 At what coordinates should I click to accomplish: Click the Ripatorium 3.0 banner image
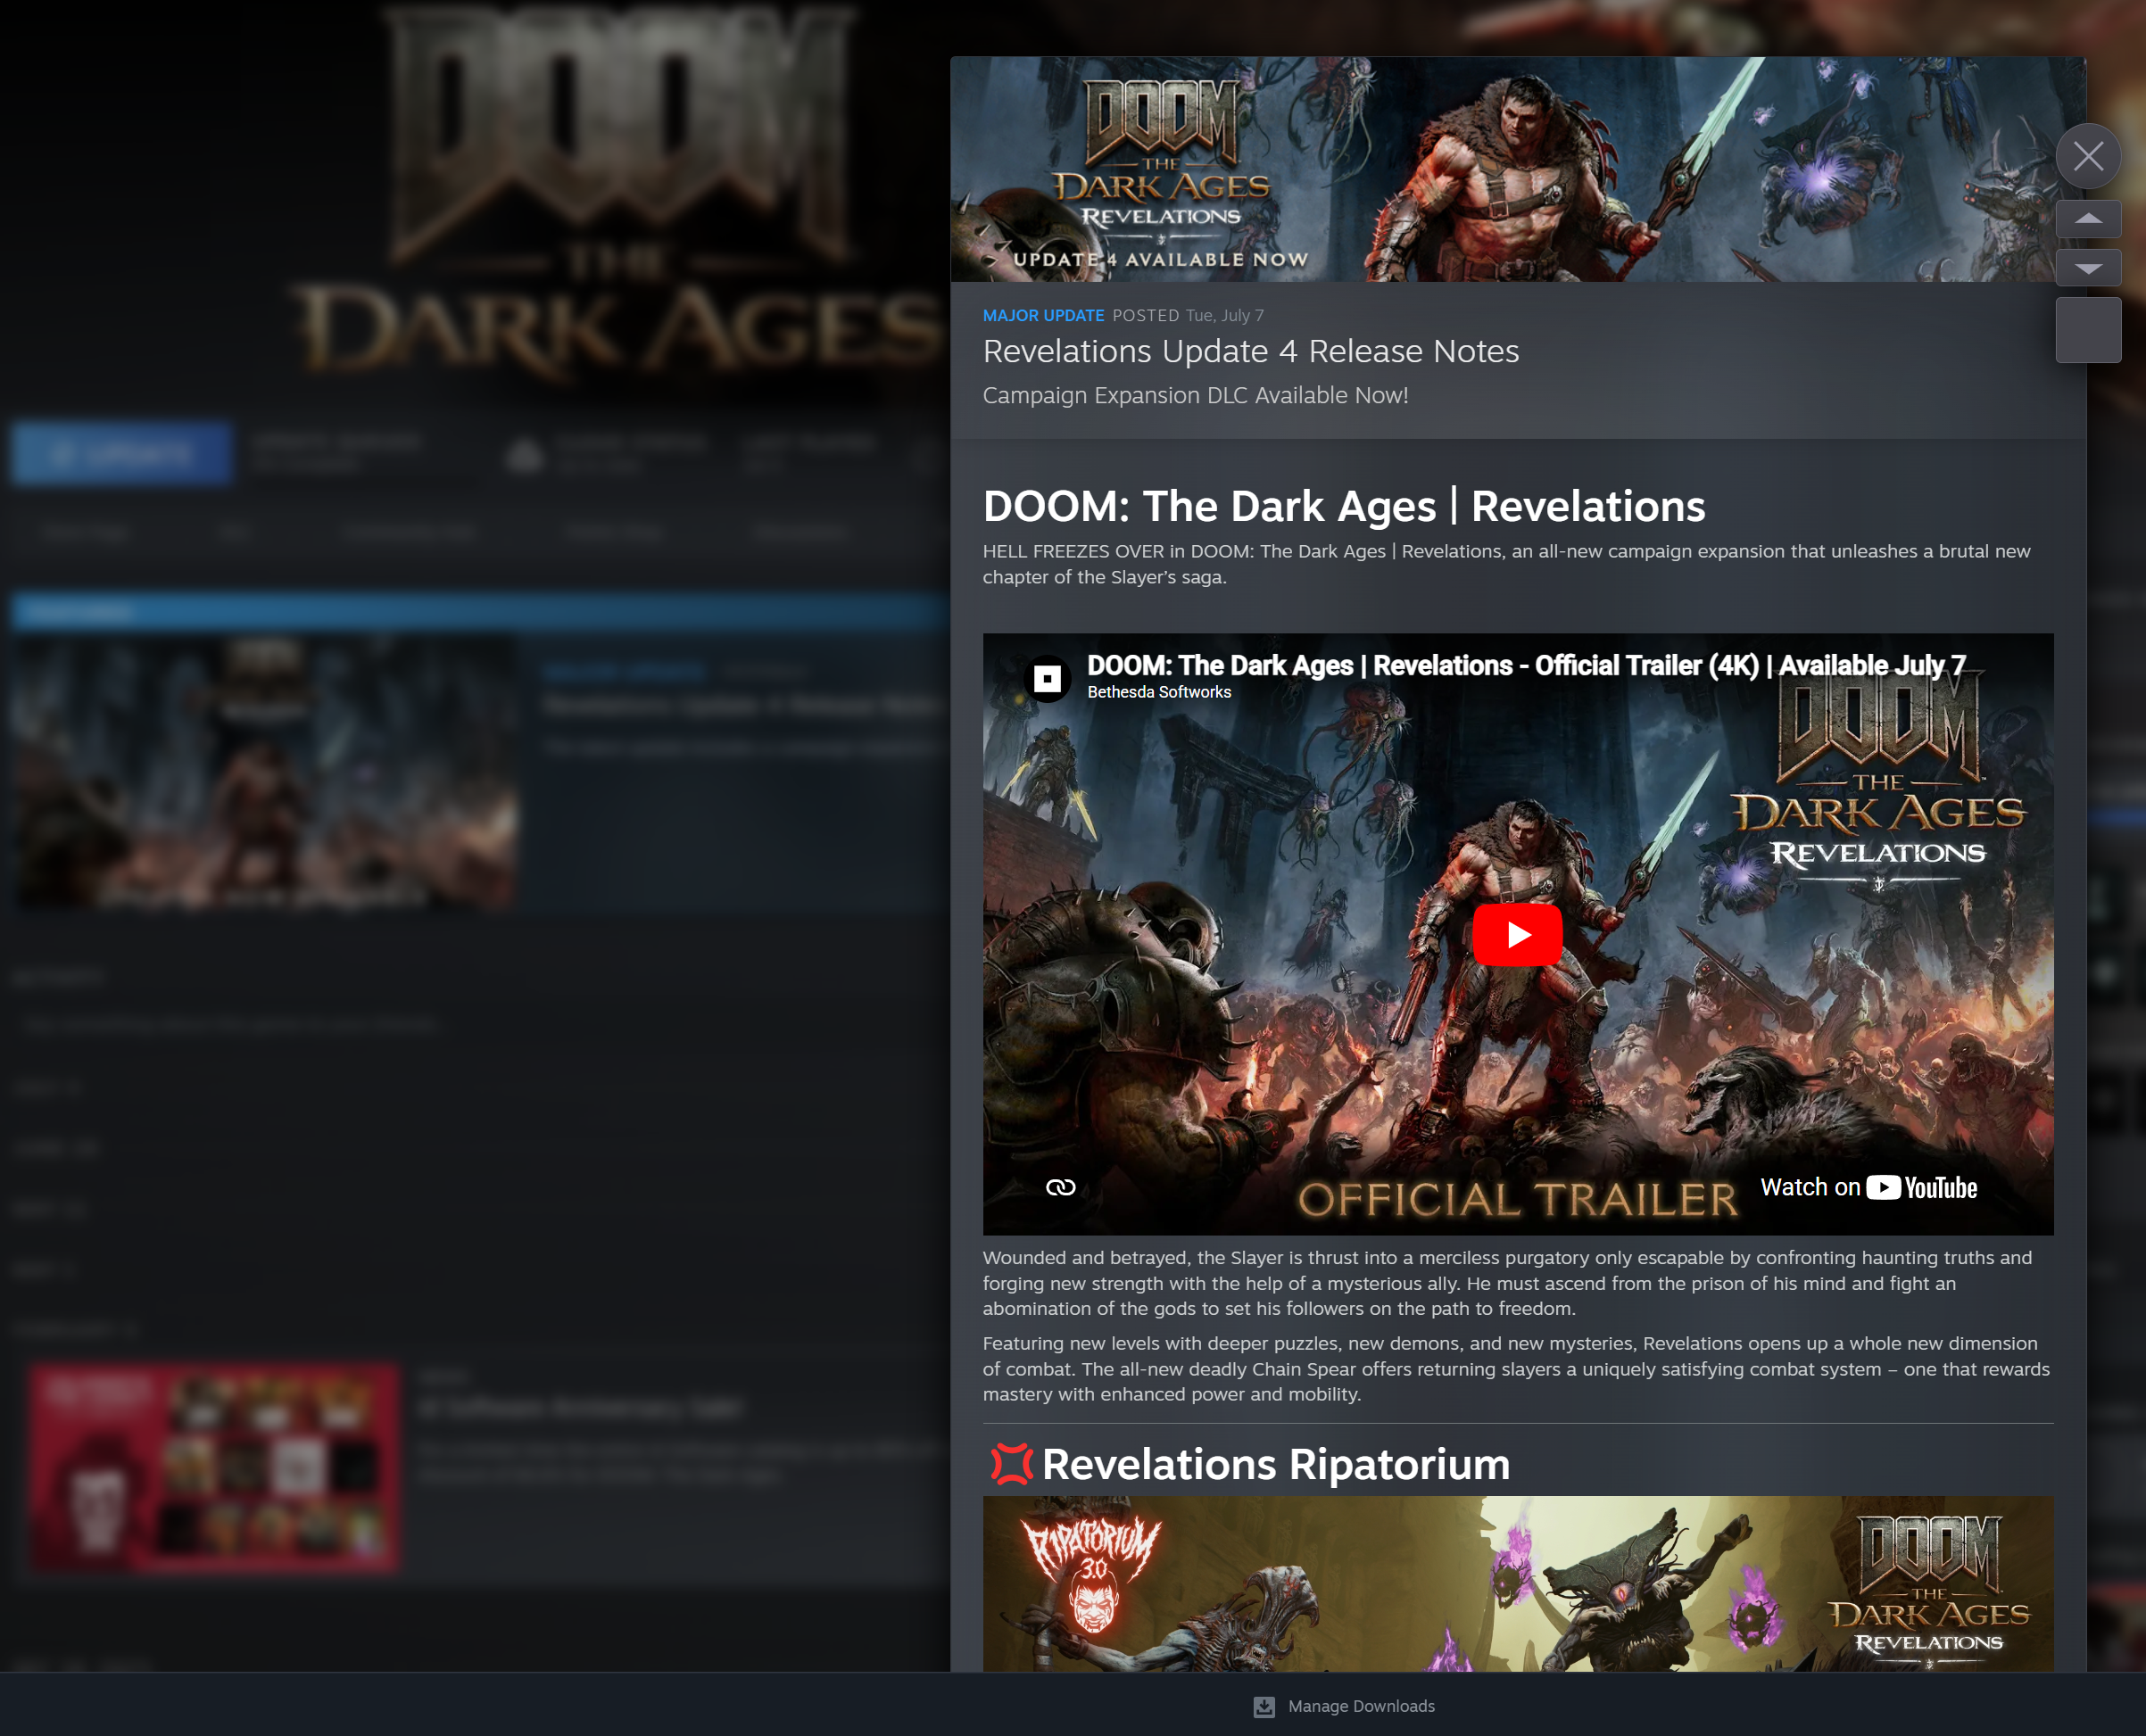pos(1518,1584)
